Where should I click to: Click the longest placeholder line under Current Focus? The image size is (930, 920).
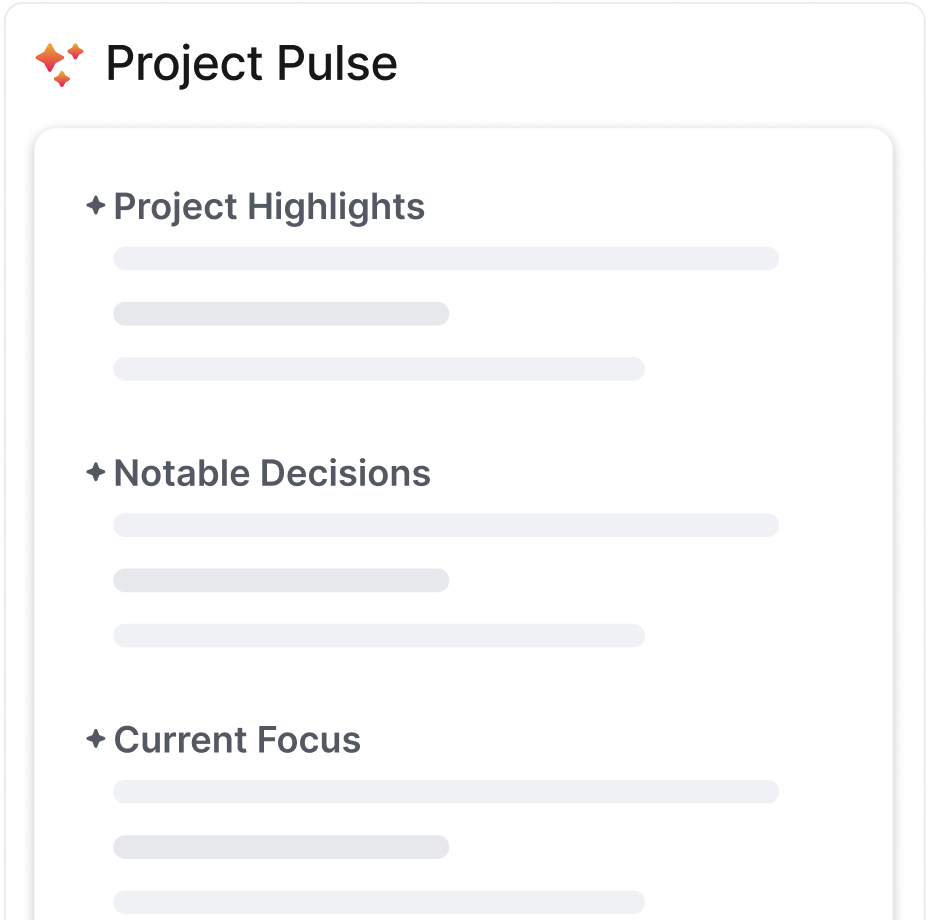coord(446,792)
